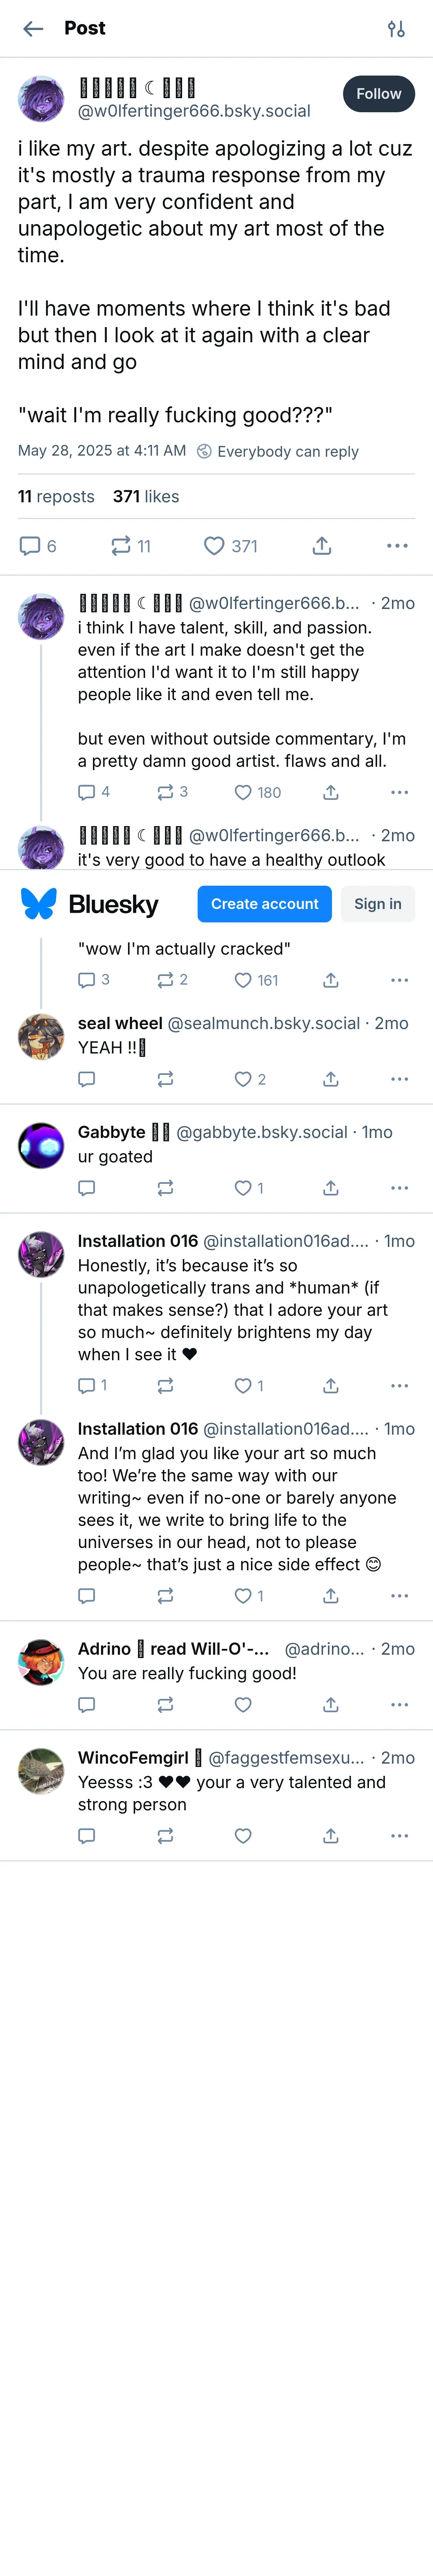Image resolution: width=433 pixels, height=2576 pixels.
Task: Repost Gabbyte's "ur goated" reply
Action: (165, 1188)
